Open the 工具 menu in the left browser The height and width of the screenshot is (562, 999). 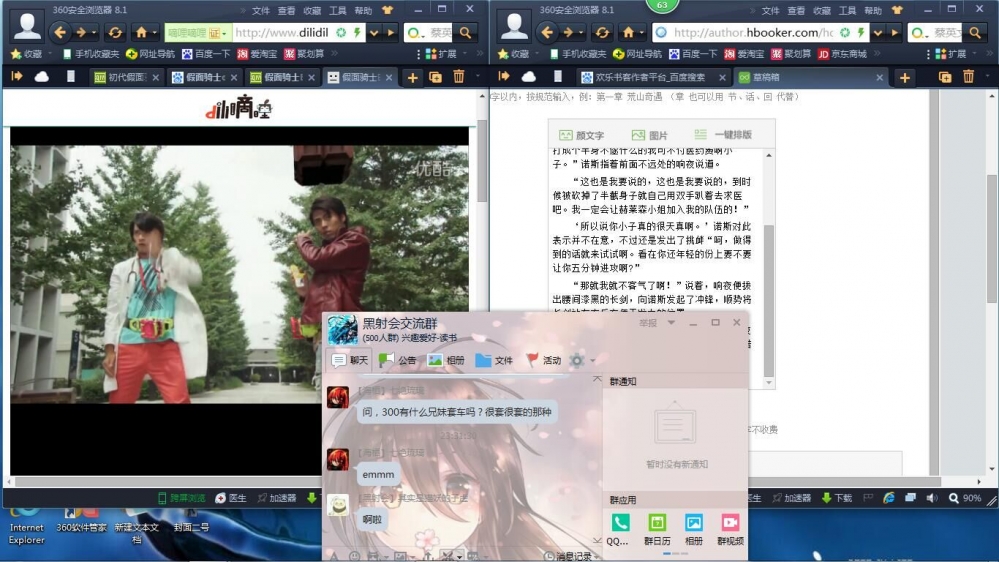(x=338, y=11)
